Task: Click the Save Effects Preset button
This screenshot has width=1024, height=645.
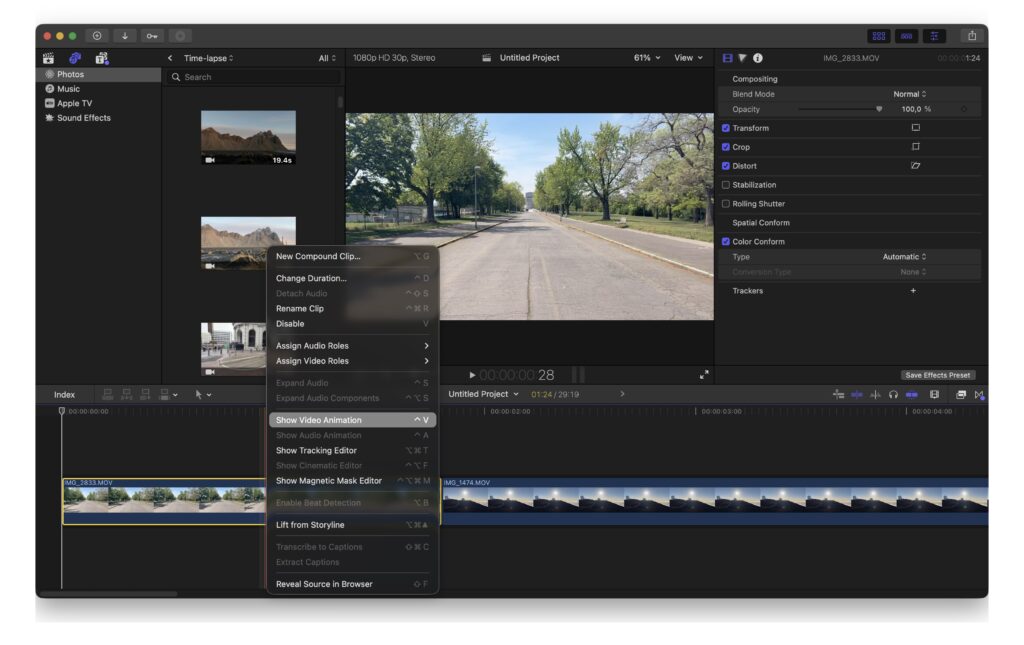Action: tap(937, 375)
